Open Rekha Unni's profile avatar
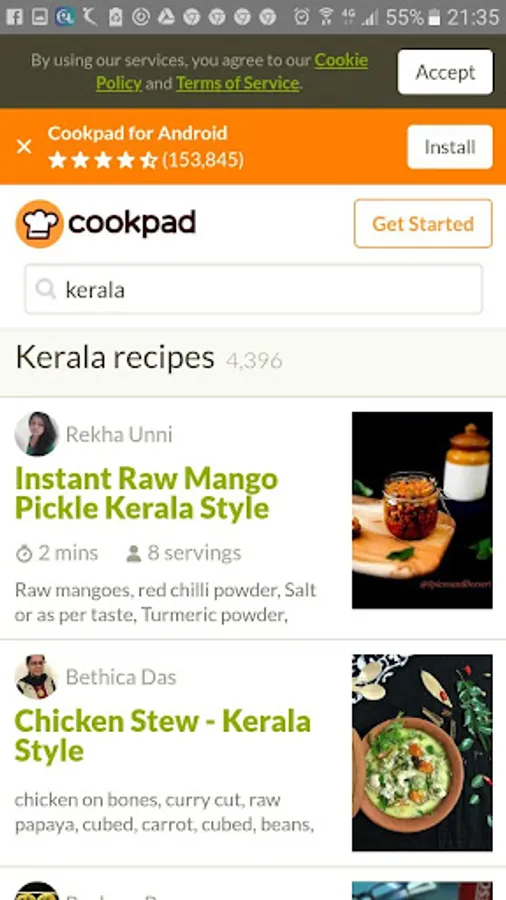The image size is (506, 900). (37, 434)
